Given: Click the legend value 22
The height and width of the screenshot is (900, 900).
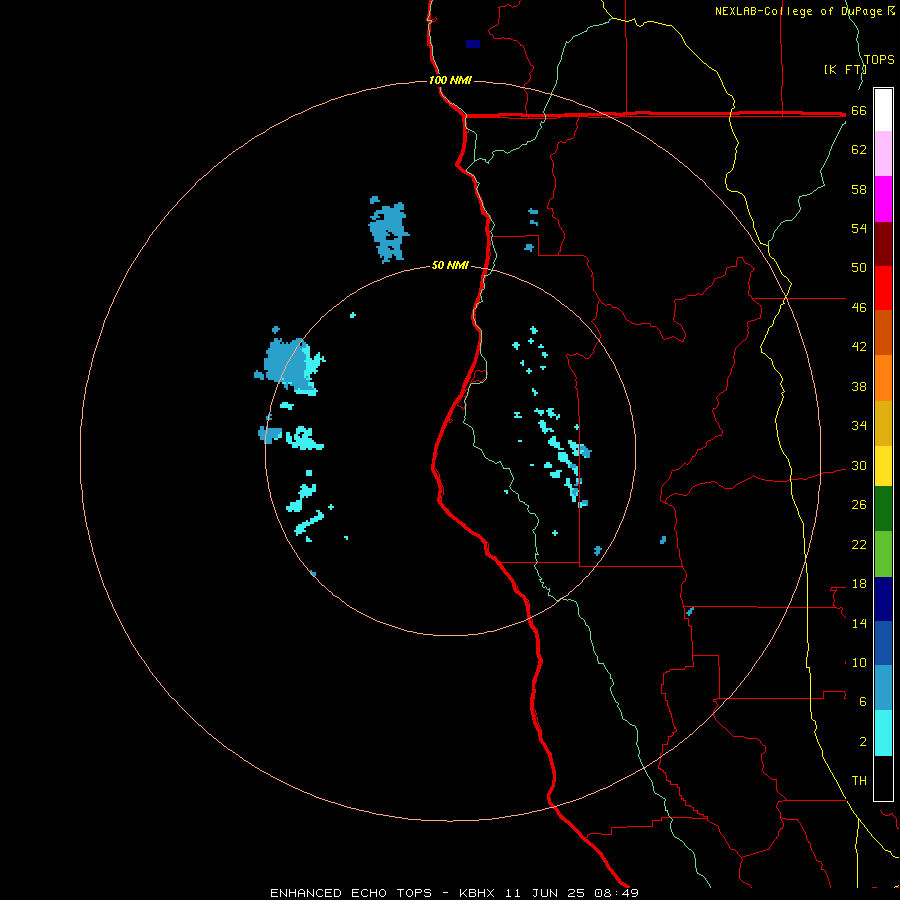Looking at the screenshot, I should point(859,544).
